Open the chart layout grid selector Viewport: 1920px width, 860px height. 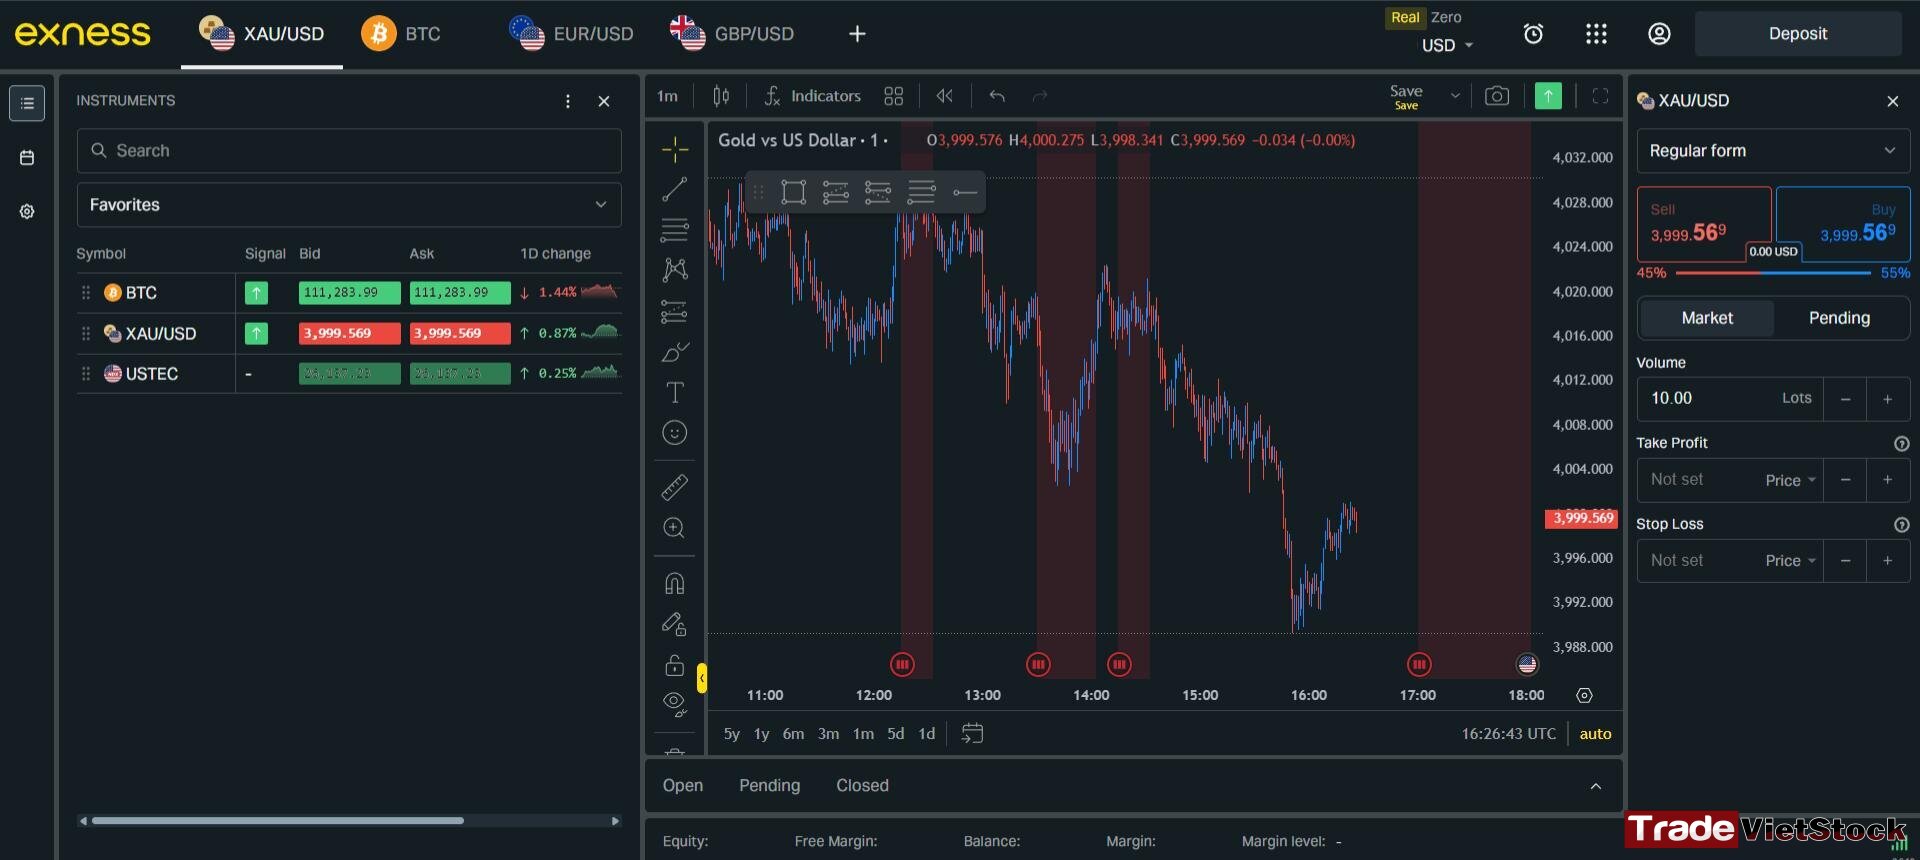point(894,96)
